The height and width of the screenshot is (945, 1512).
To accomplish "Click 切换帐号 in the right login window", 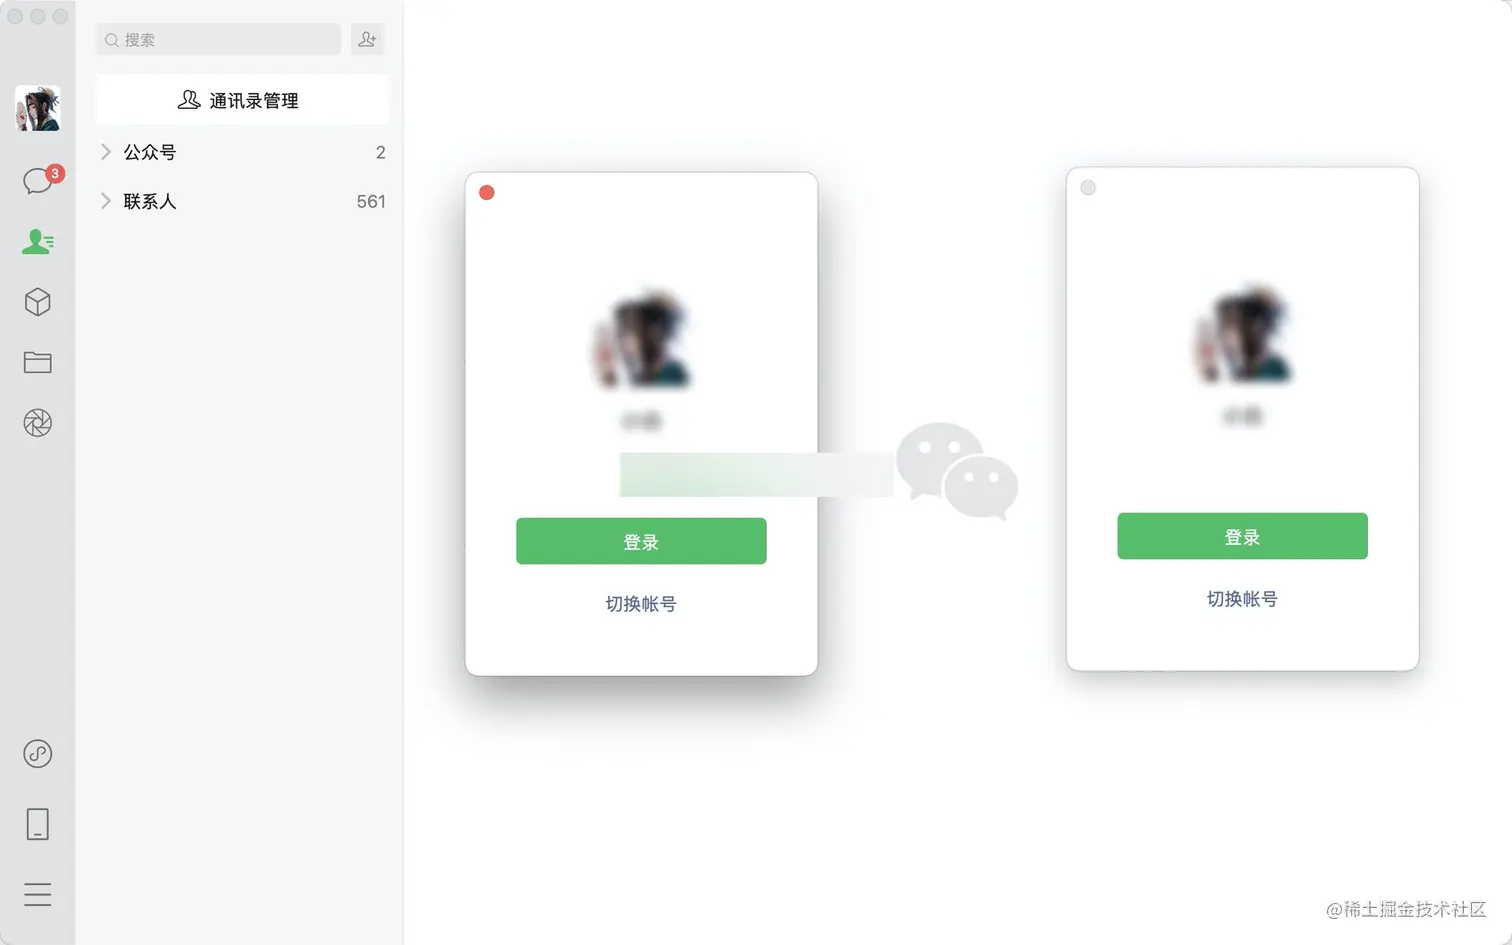I will pyautogui.click(x=1242, y=599).
